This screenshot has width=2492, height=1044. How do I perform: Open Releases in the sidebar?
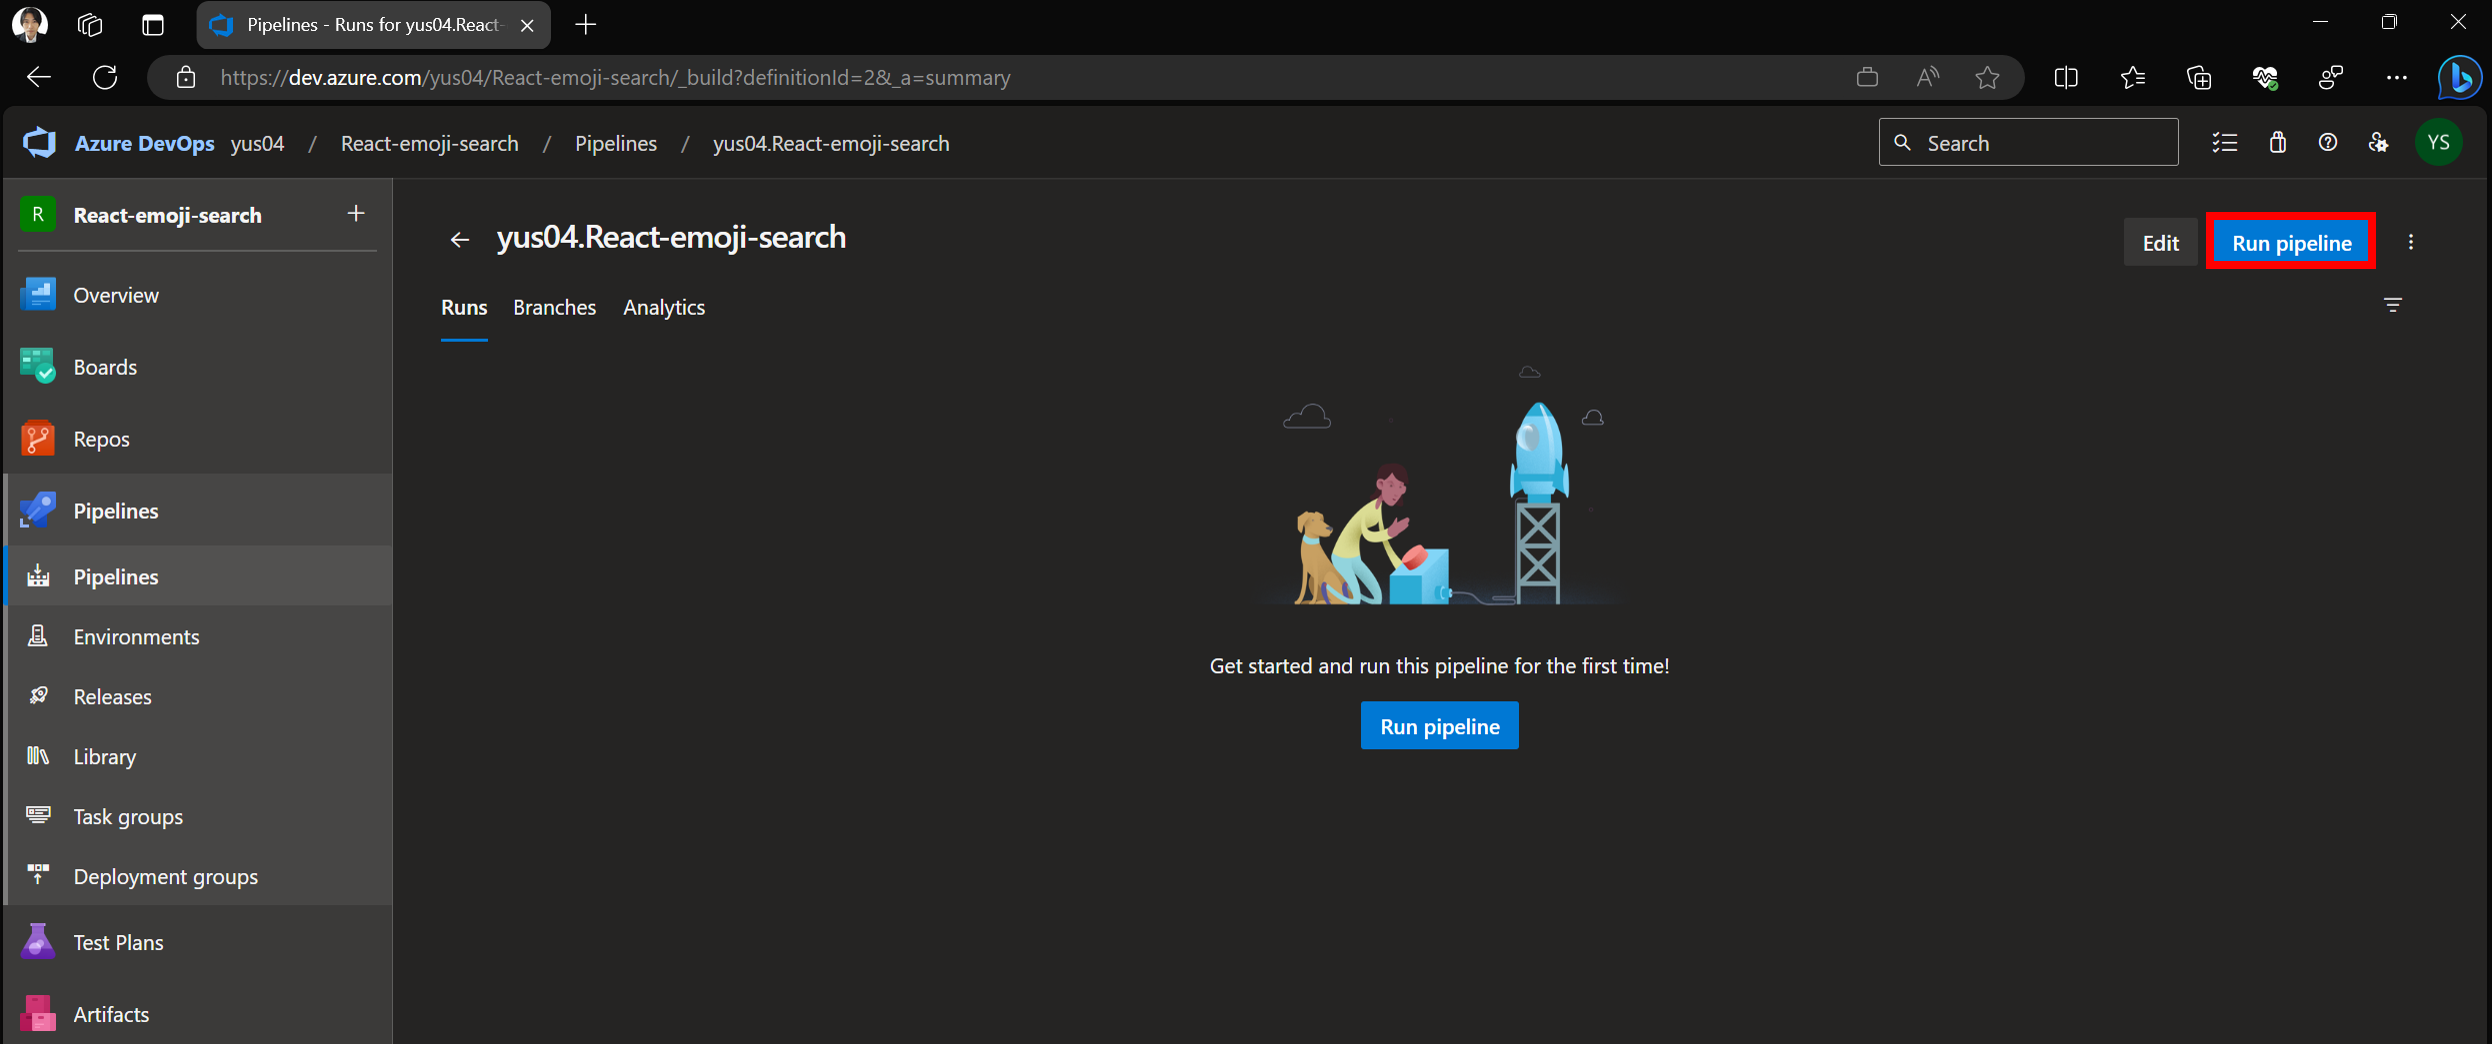coord(198,697)
